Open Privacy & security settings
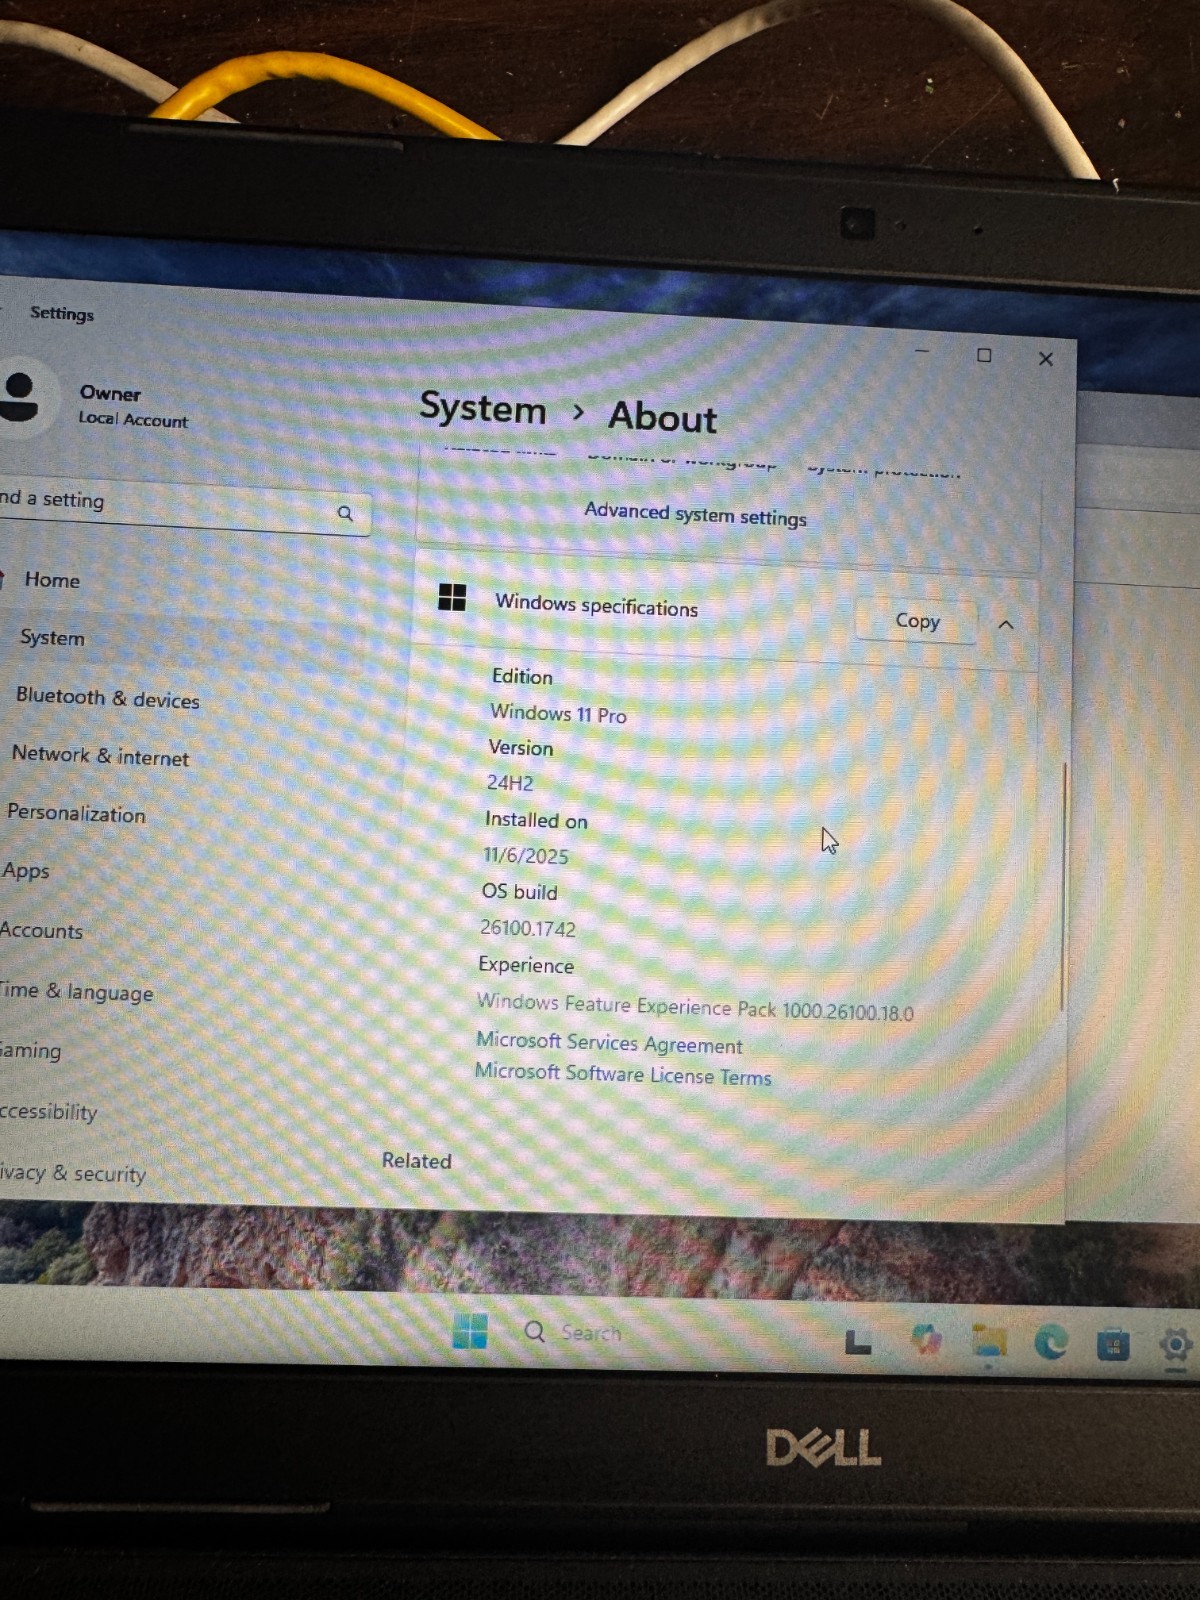Image resolution: width=1200 pixels, height=1600 pixels. [72, 1173]
